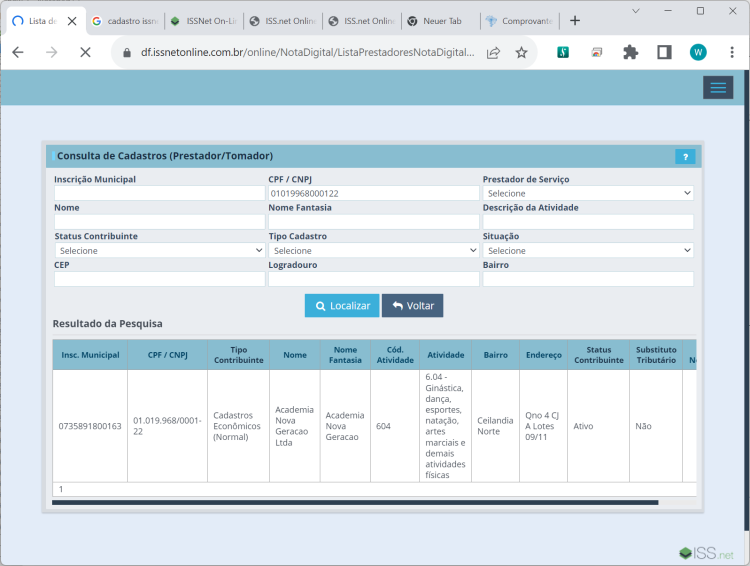Open a new browser tab
Image resolution: width=750 pixels, height=566 pixels.
coord(575,21)
